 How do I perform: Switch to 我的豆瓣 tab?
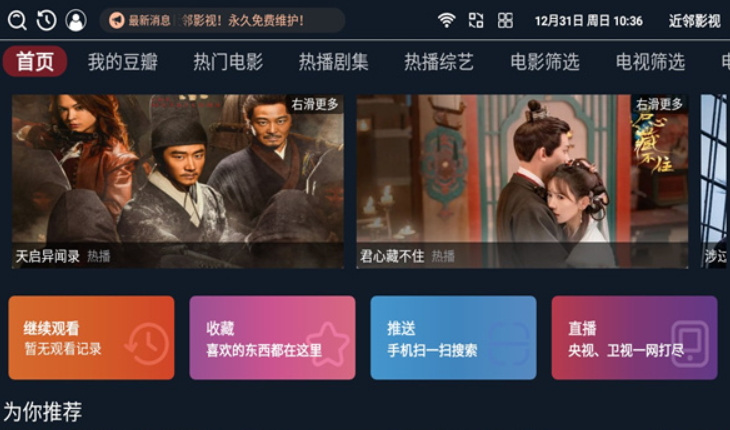123,61
